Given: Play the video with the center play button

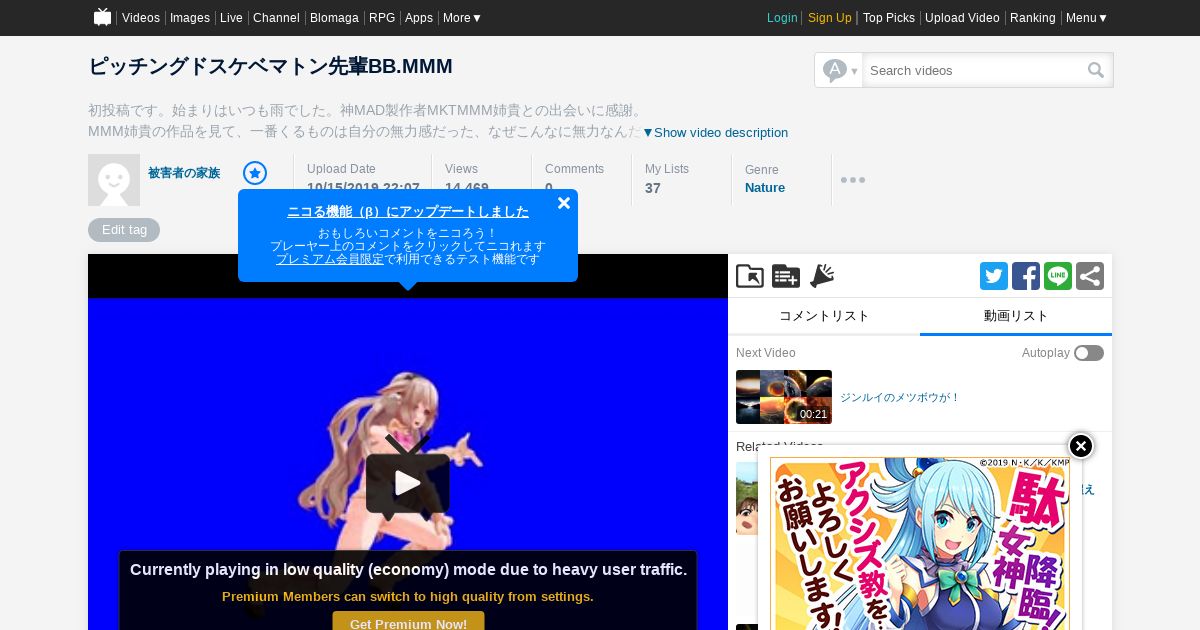Looking at the screenshot, I should (x=408, y=483).
